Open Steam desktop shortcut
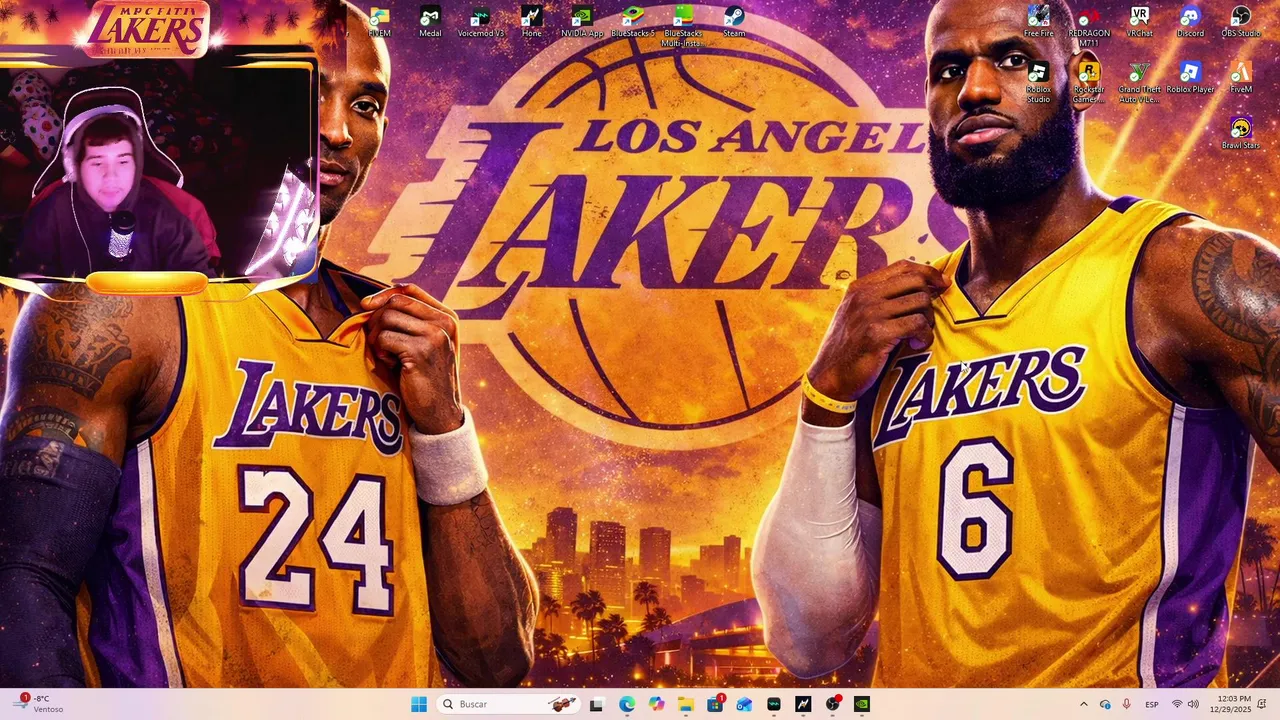 734,22
